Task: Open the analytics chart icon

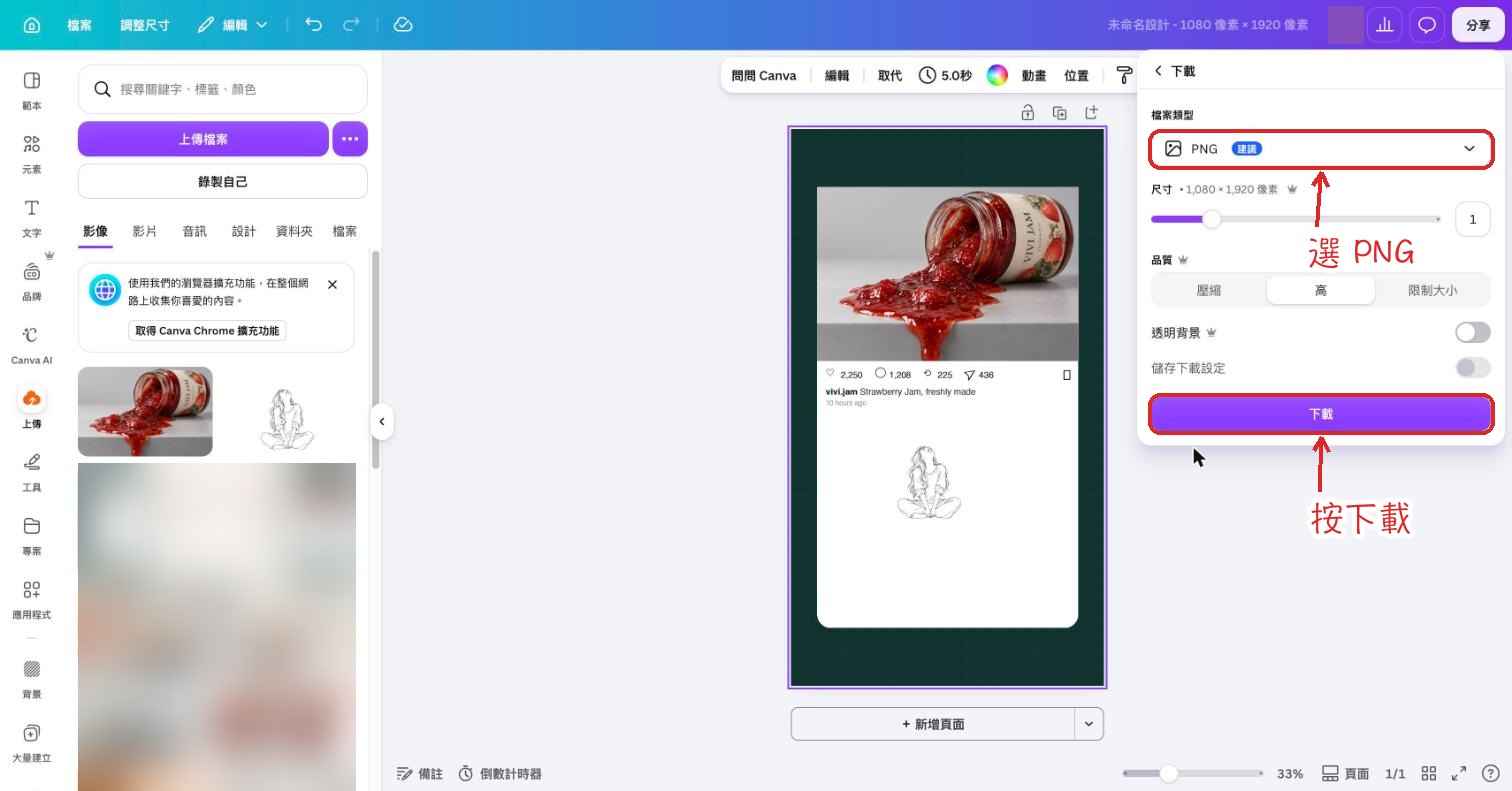Action: [1385, 25]
